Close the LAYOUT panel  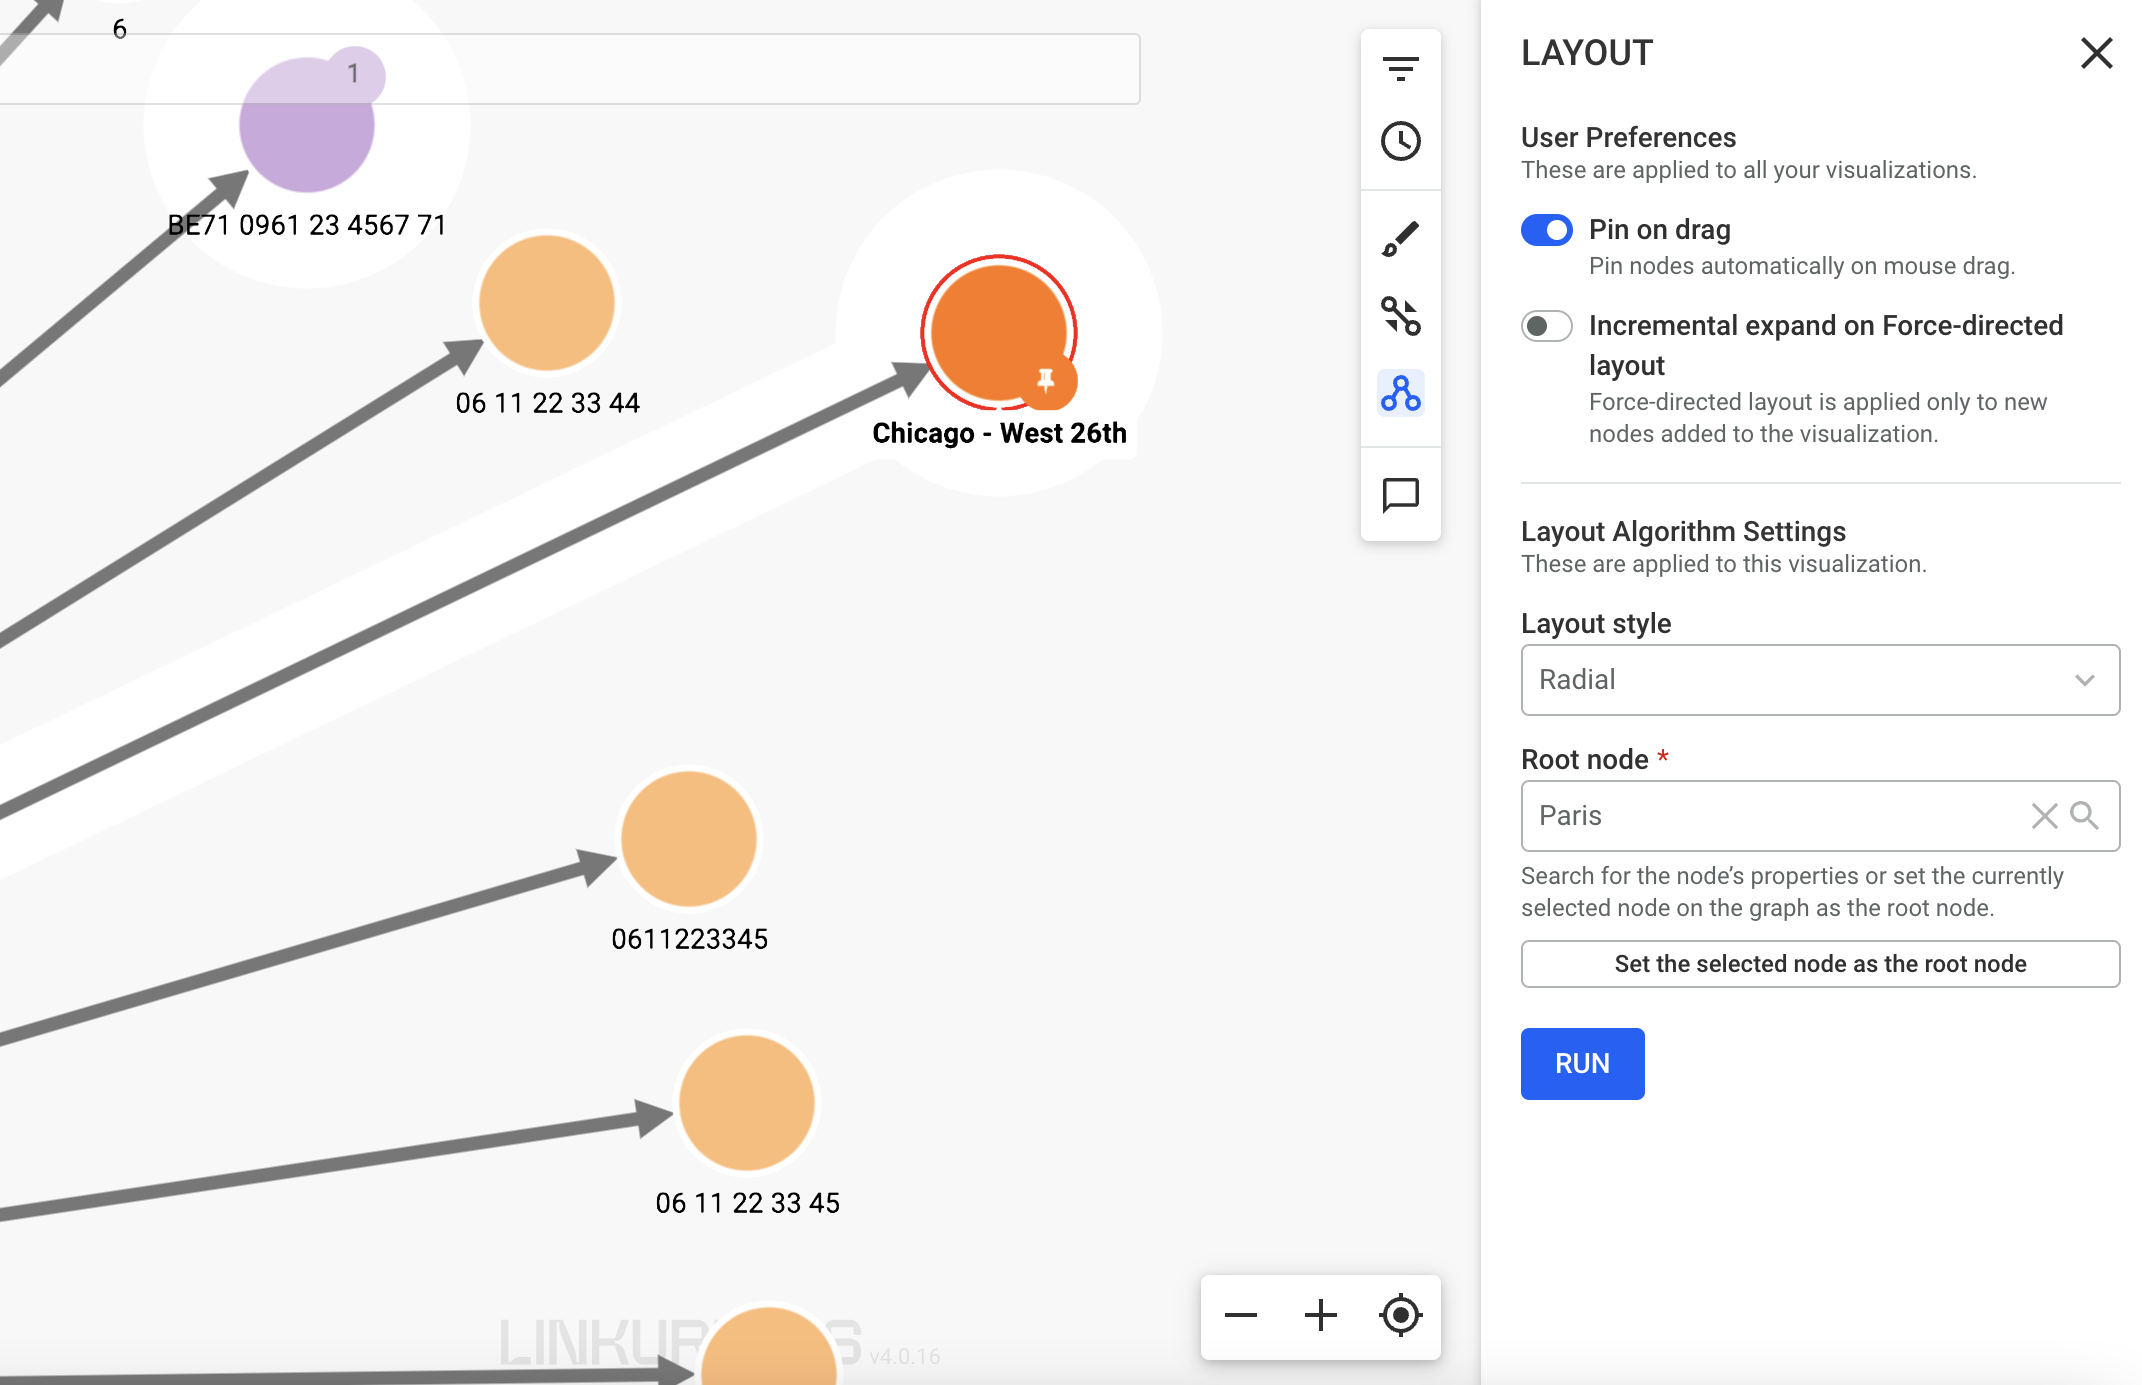(2096, 53)
